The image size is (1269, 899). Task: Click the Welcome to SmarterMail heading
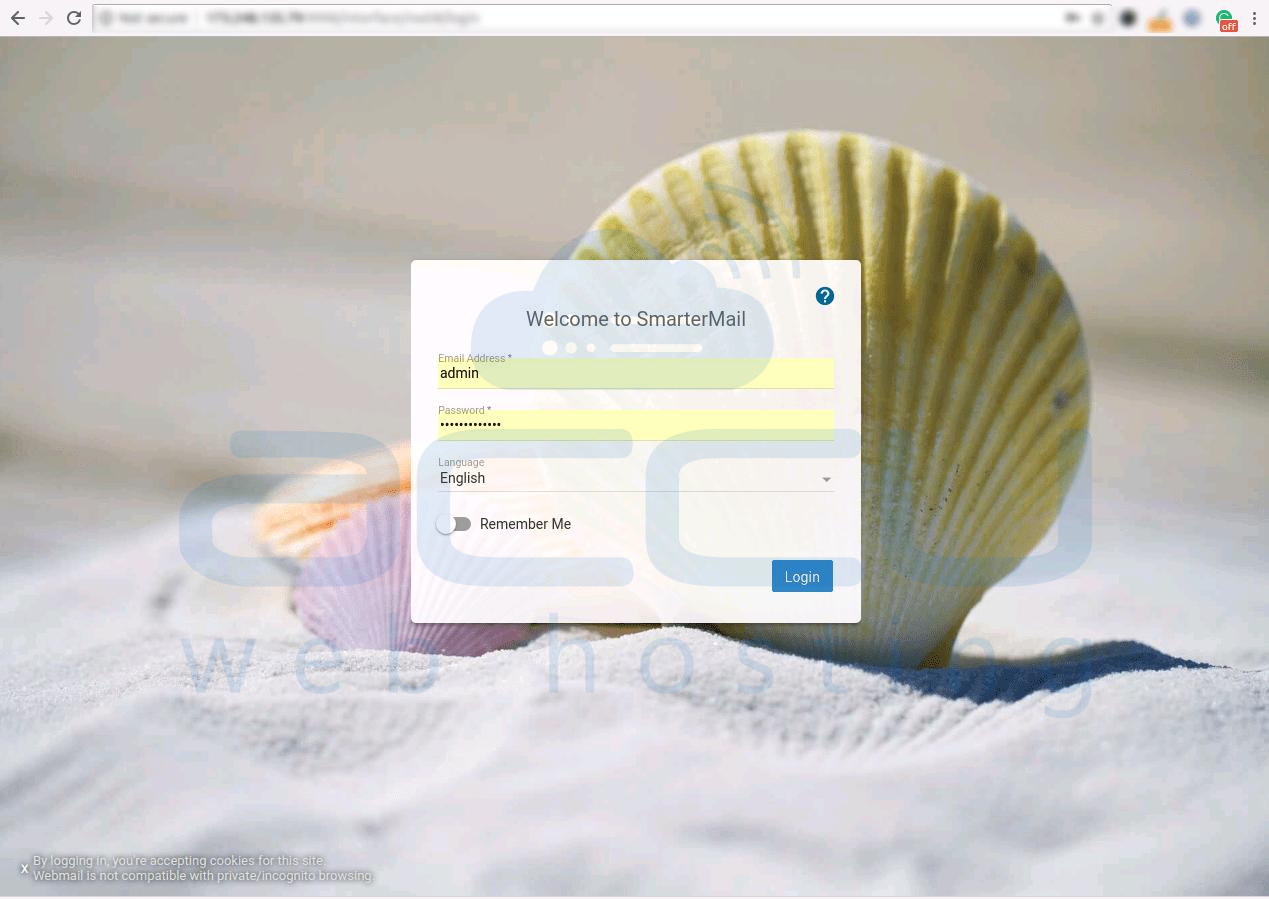(636, 319)
